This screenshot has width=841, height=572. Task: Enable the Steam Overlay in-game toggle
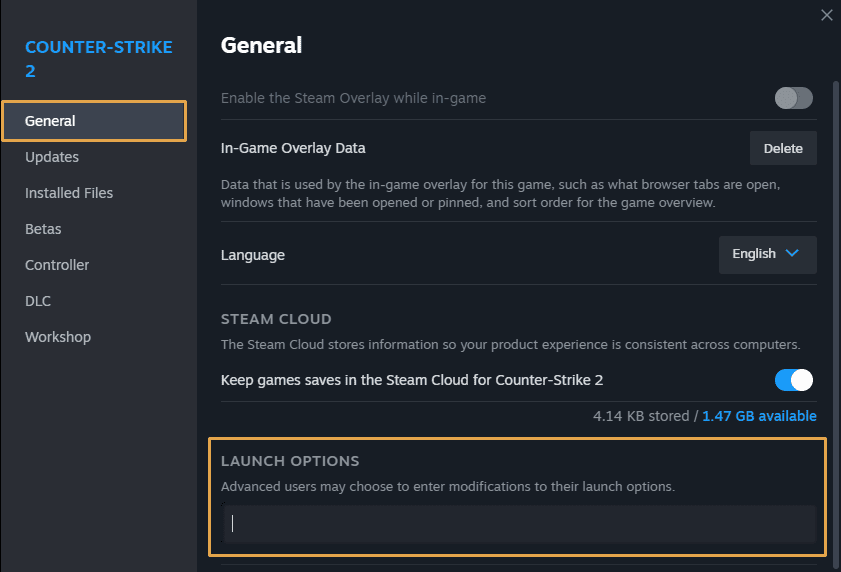794,98
